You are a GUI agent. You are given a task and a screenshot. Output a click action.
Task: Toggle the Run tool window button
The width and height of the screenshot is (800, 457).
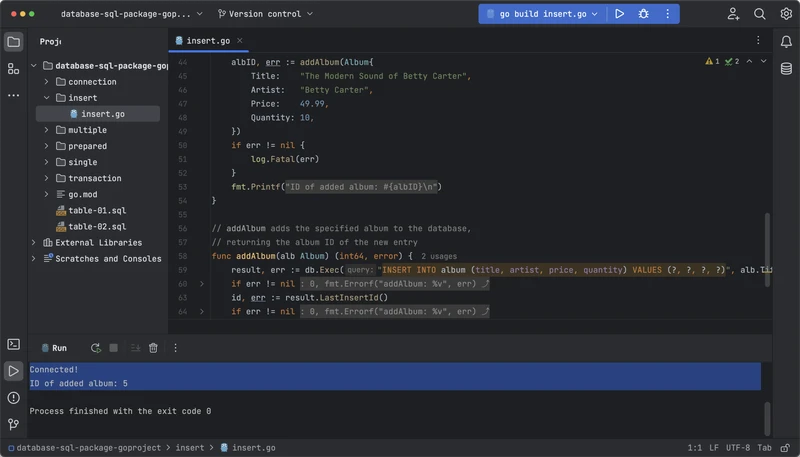pos(14,371)
